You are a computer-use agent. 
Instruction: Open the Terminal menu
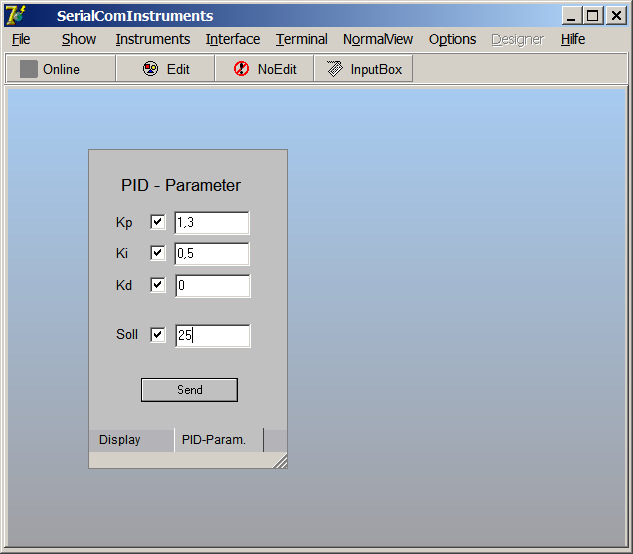tap(302, 39)
